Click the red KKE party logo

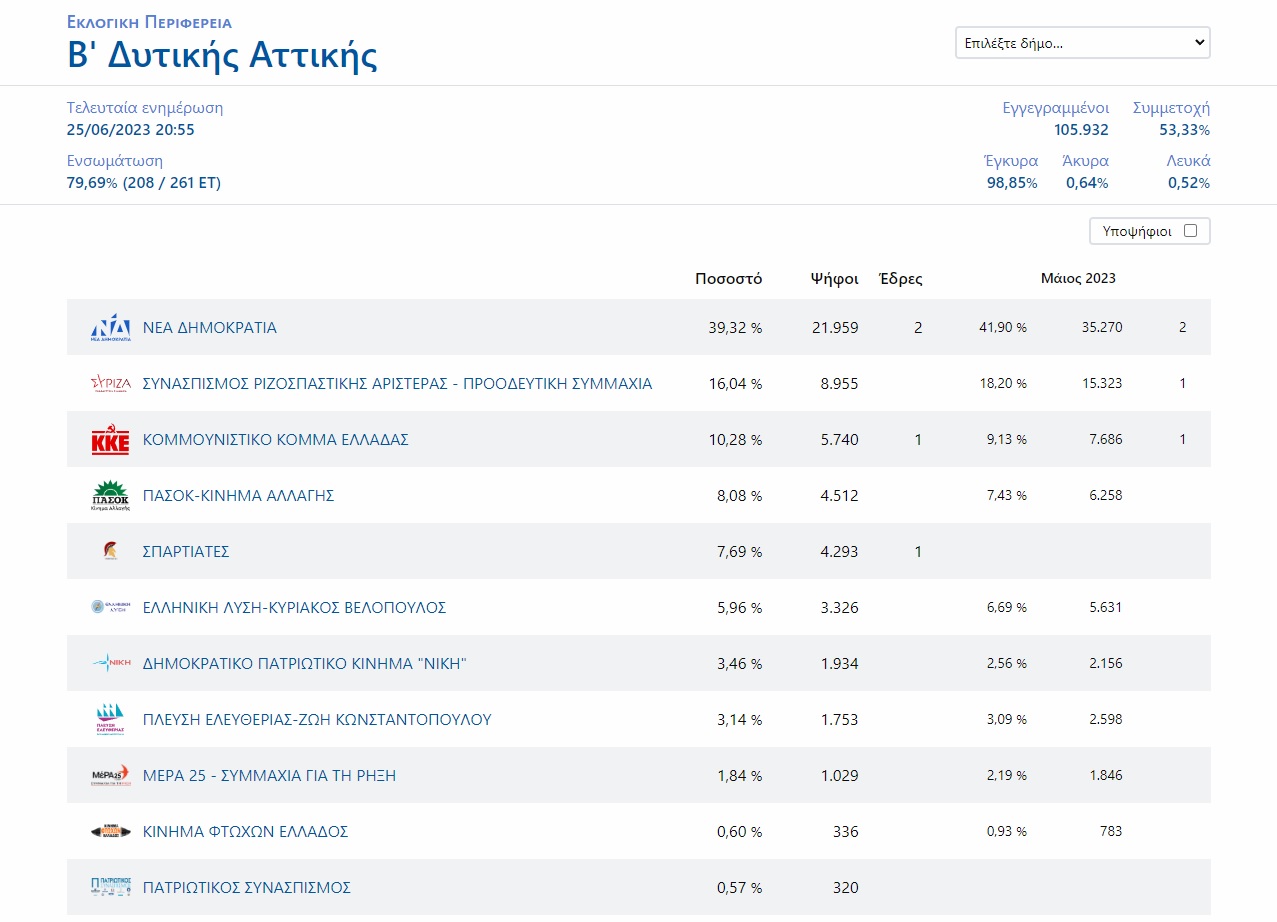click(x=110, y=440)
